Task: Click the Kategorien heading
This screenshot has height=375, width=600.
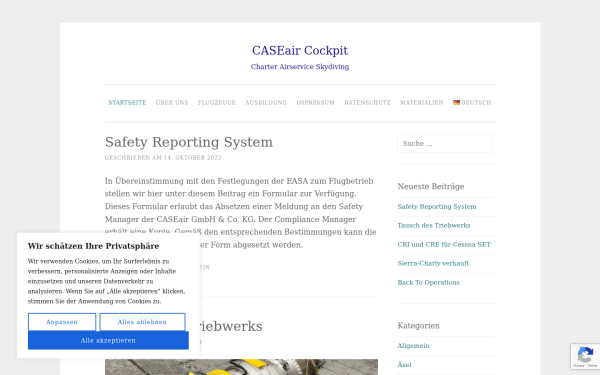Action: 418,326
